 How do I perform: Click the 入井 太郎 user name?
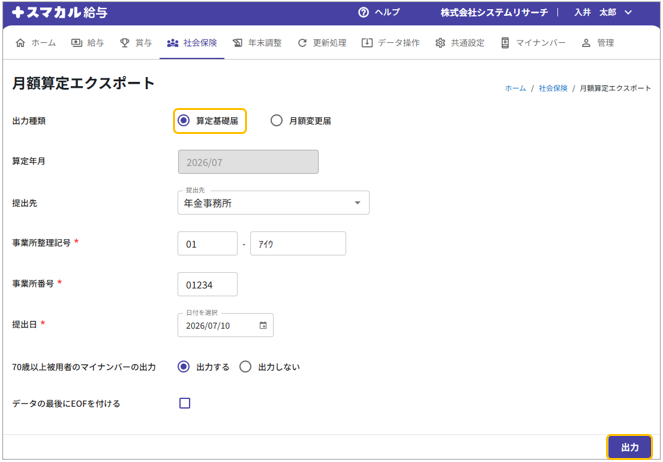coord(595,12)
